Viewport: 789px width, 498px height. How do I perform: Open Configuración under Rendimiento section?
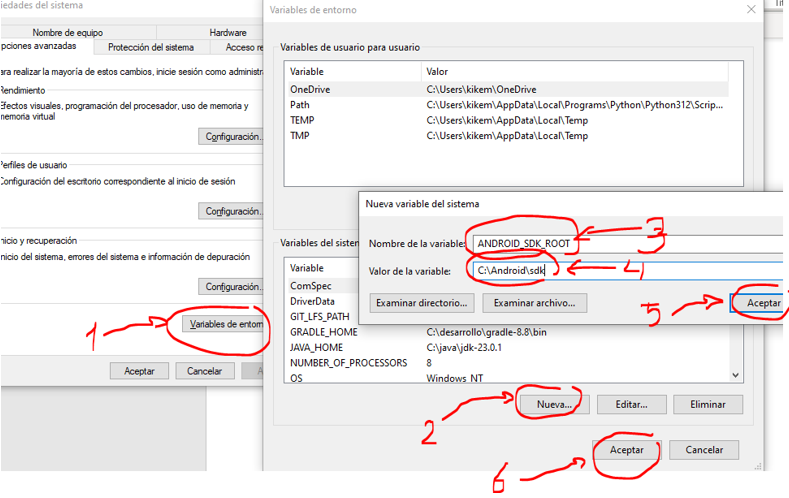point(232,137)
